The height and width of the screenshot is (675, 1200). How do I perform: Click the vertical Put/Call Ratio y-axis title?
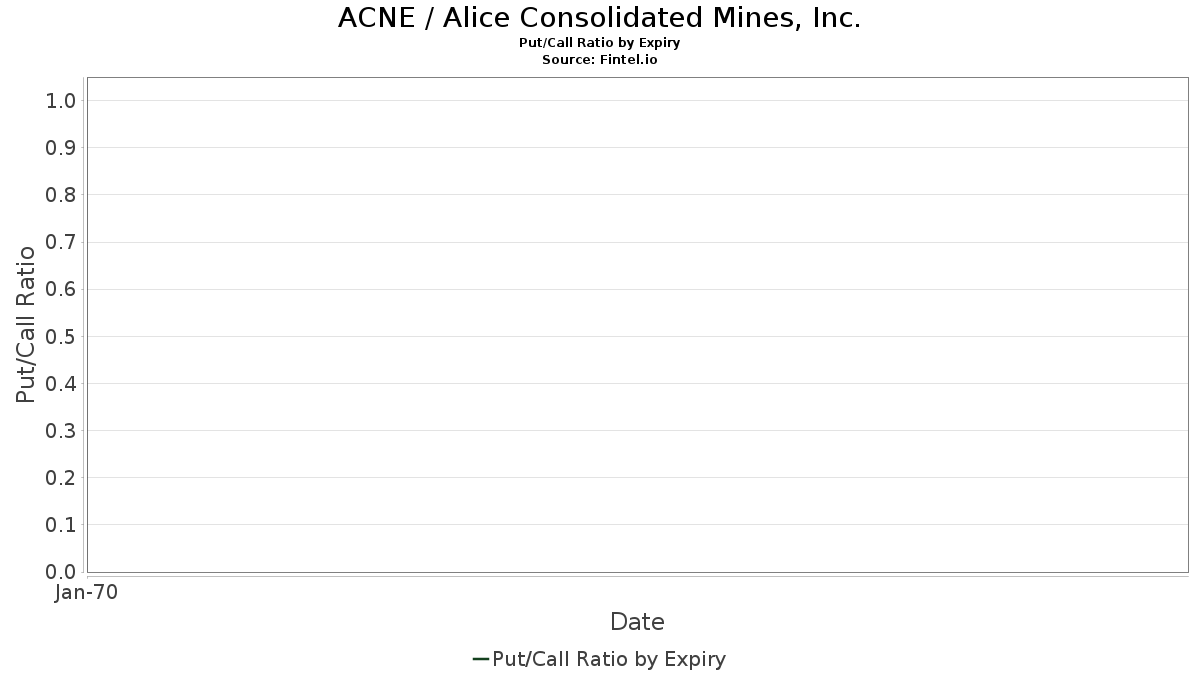click(26, 324)
